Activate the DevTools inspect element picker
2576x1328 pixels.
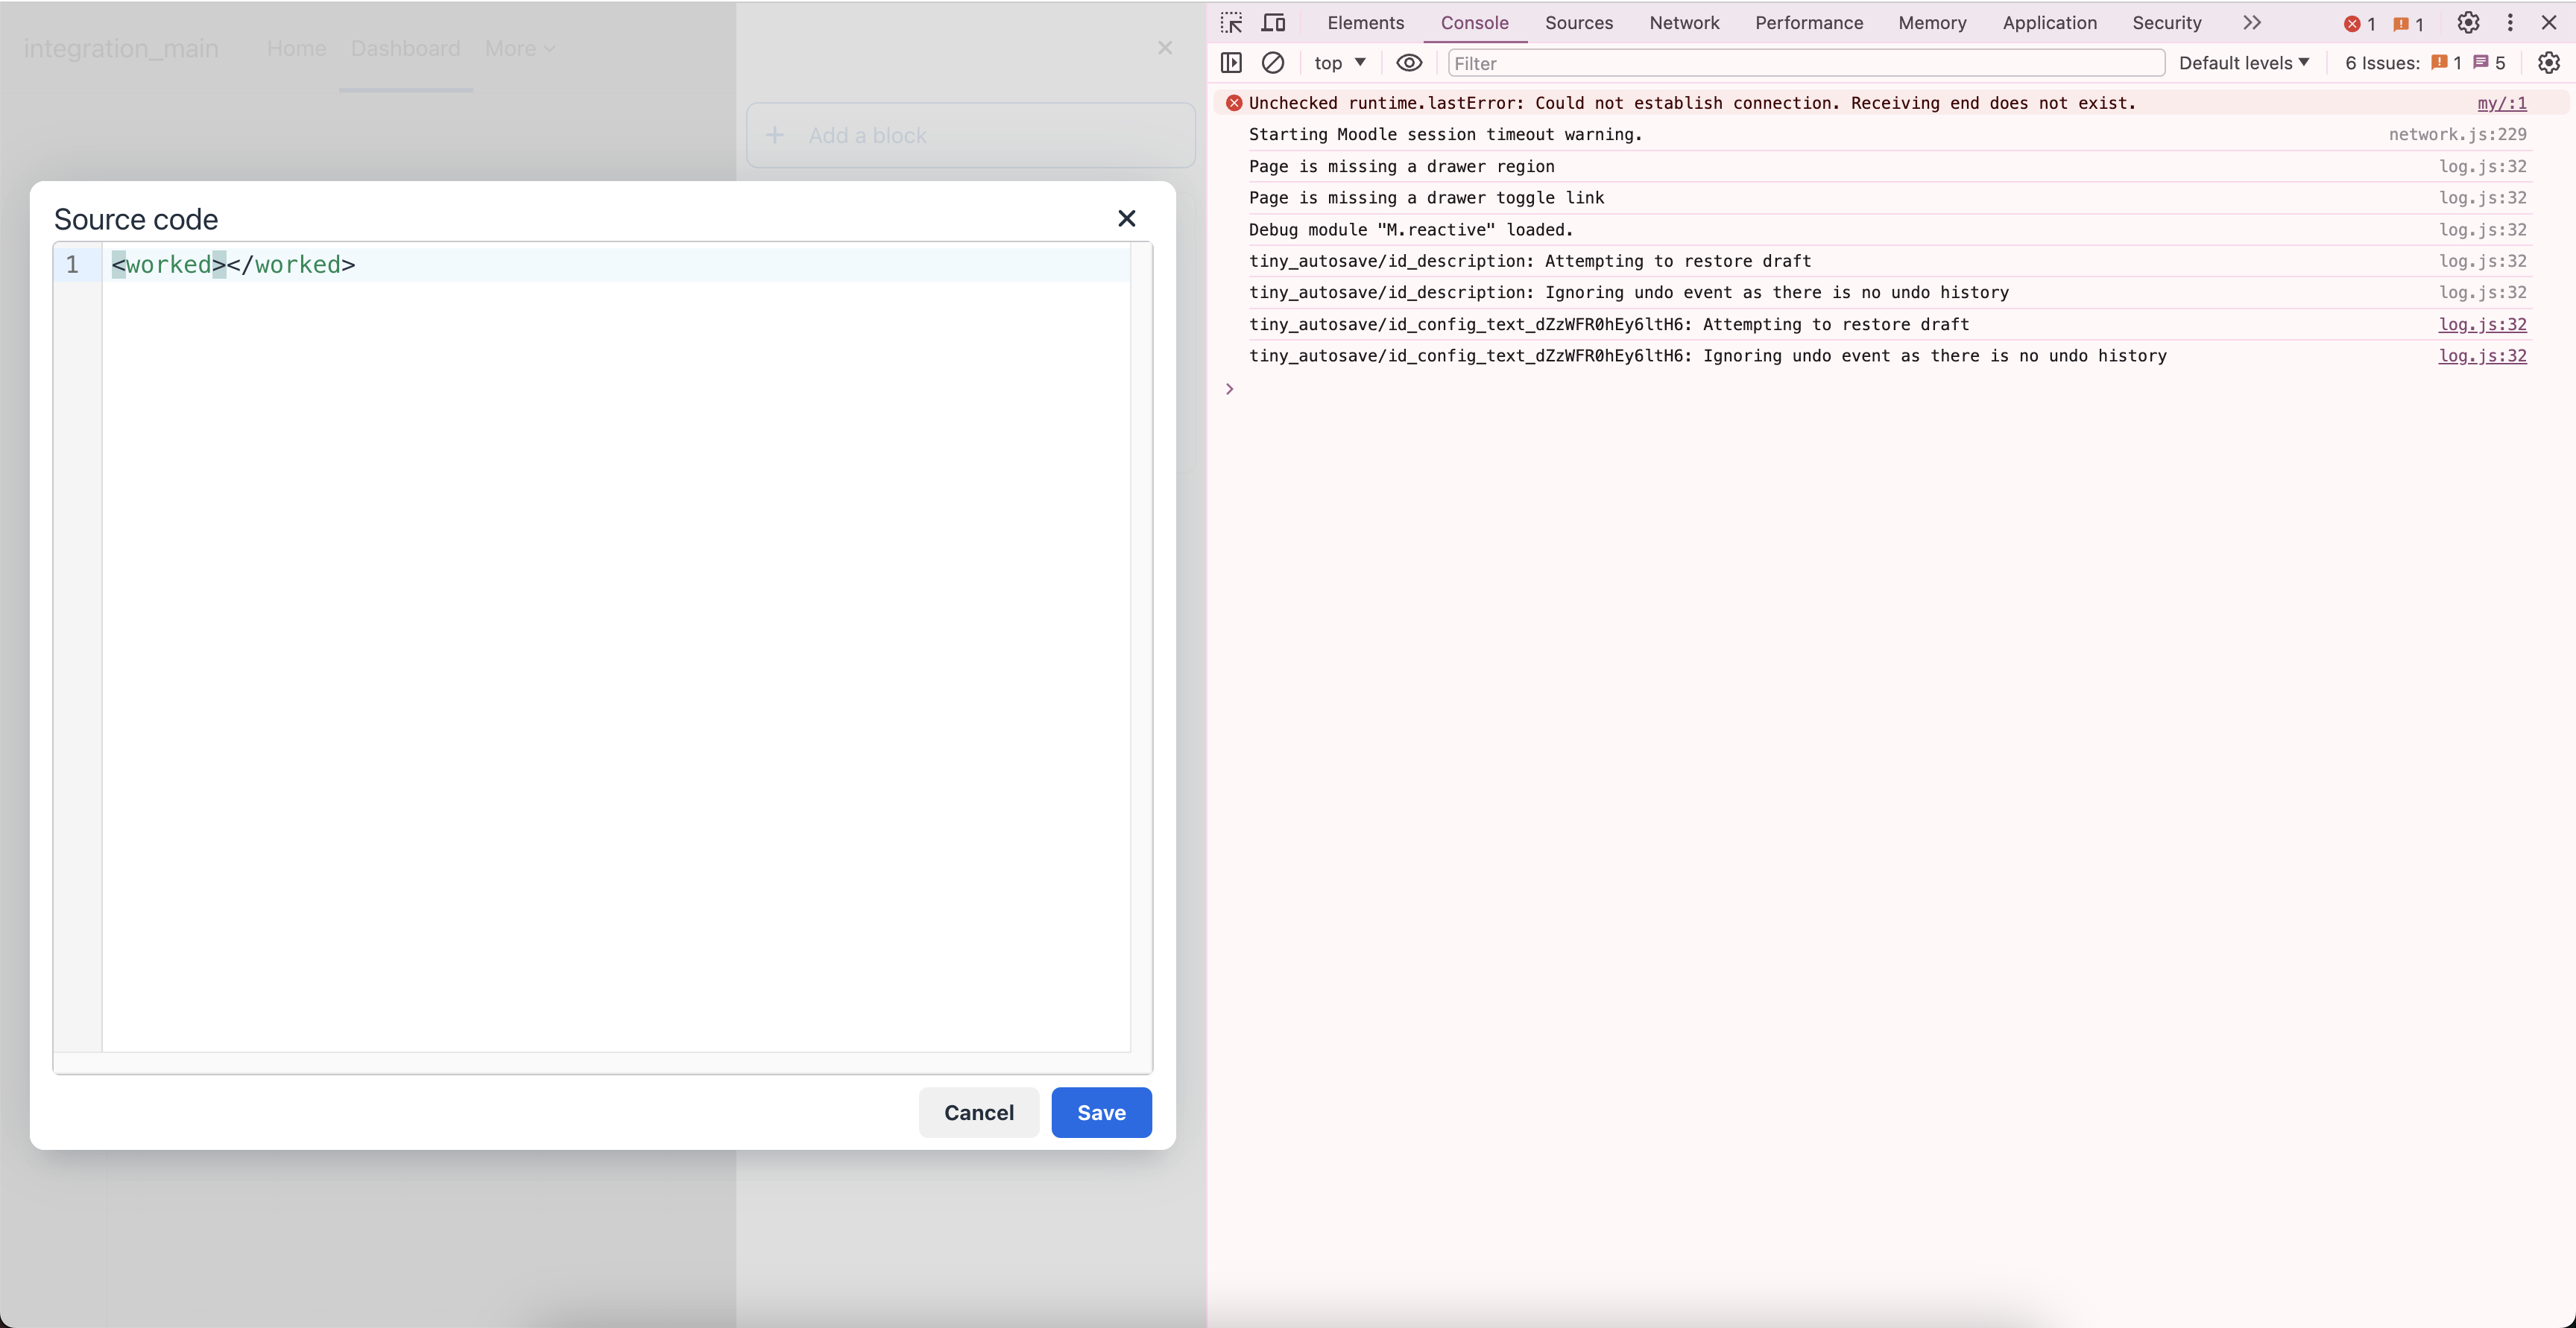point(1231,23)
